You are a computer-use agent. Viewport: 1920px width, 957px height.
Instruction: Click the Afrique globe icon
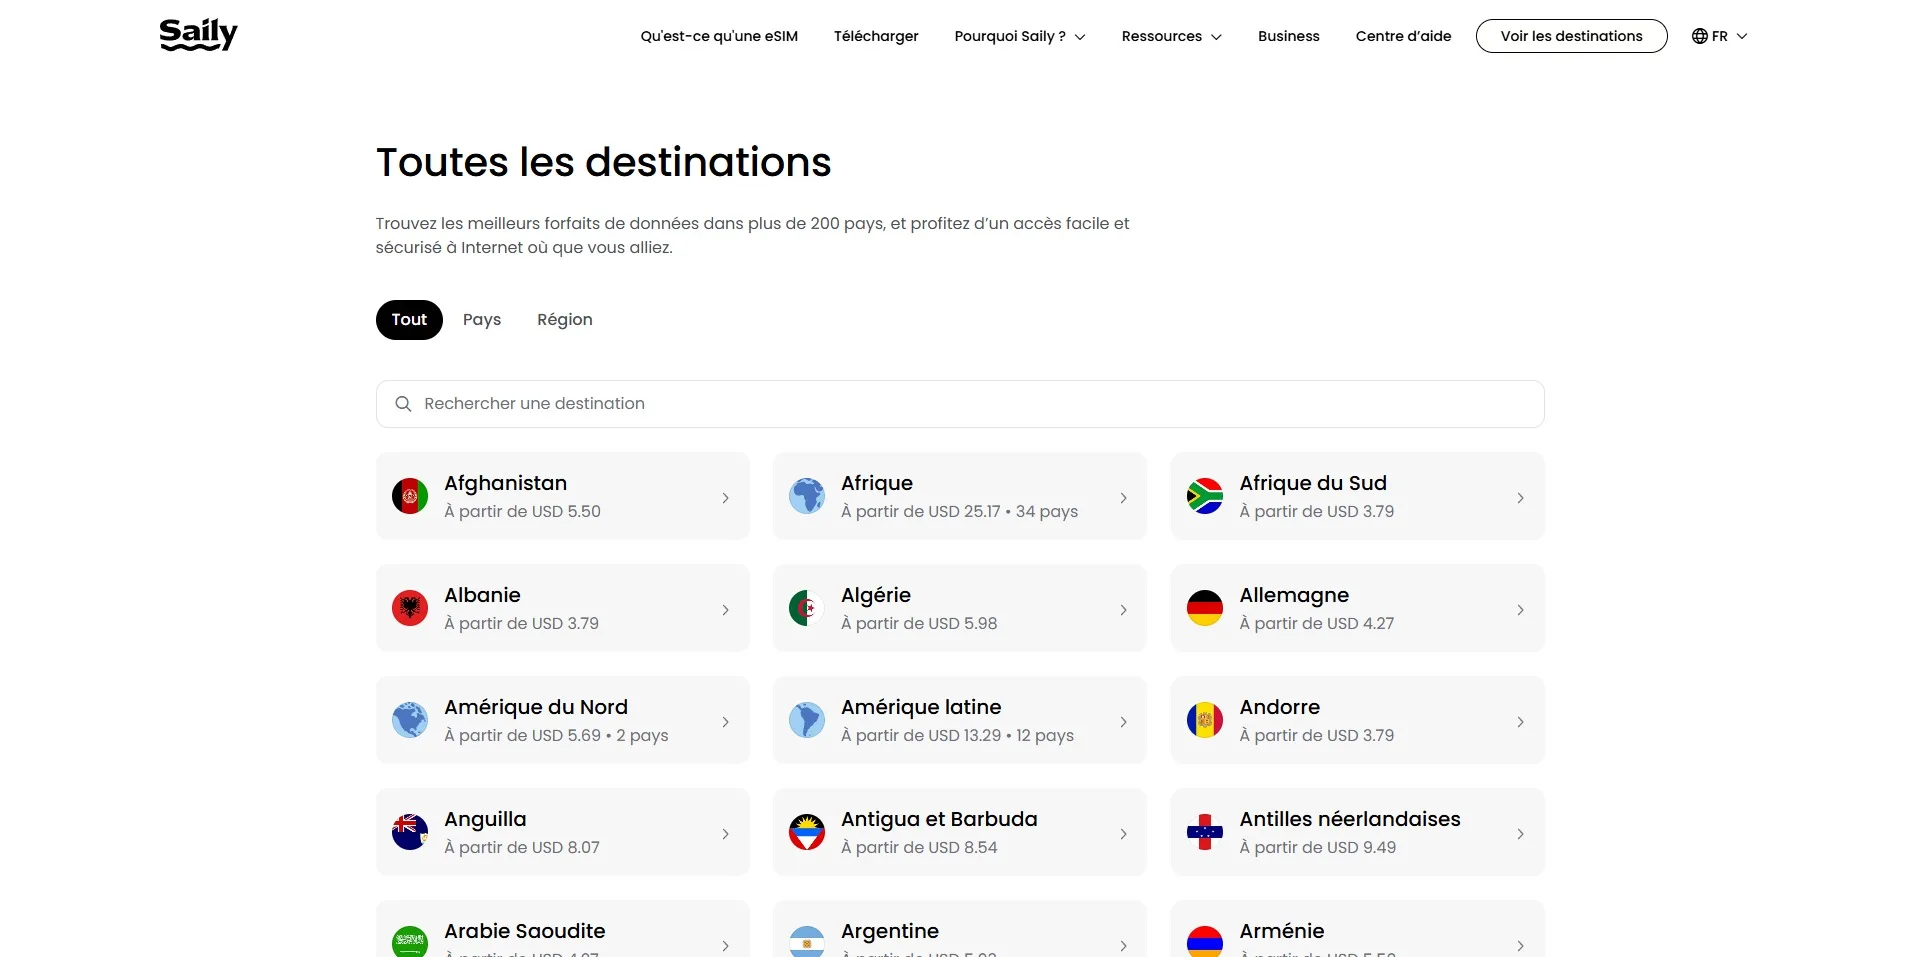coord(807,496)
